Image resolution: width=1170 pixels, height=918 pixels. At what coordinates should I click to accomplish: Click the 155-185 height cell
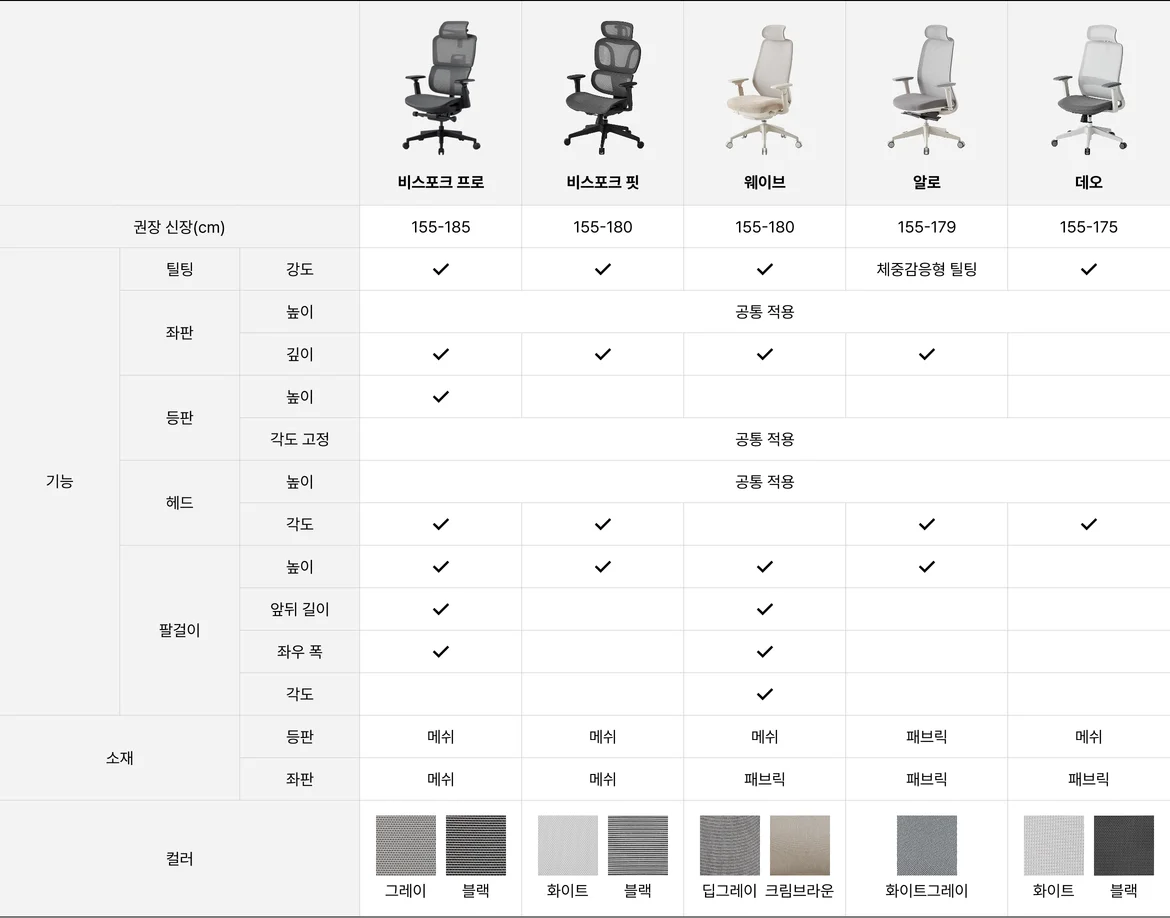point(440,227)
